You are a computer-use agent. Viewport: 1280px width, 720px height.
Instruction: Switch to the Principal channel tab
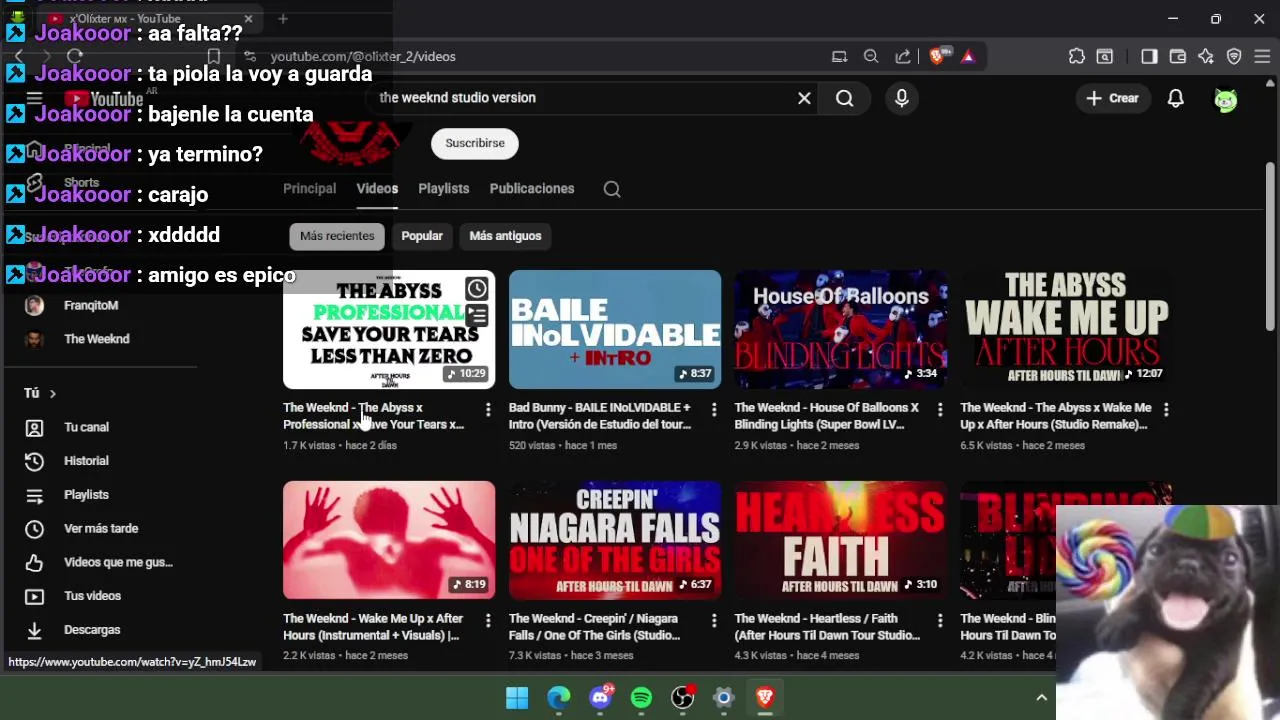[310, 188]
